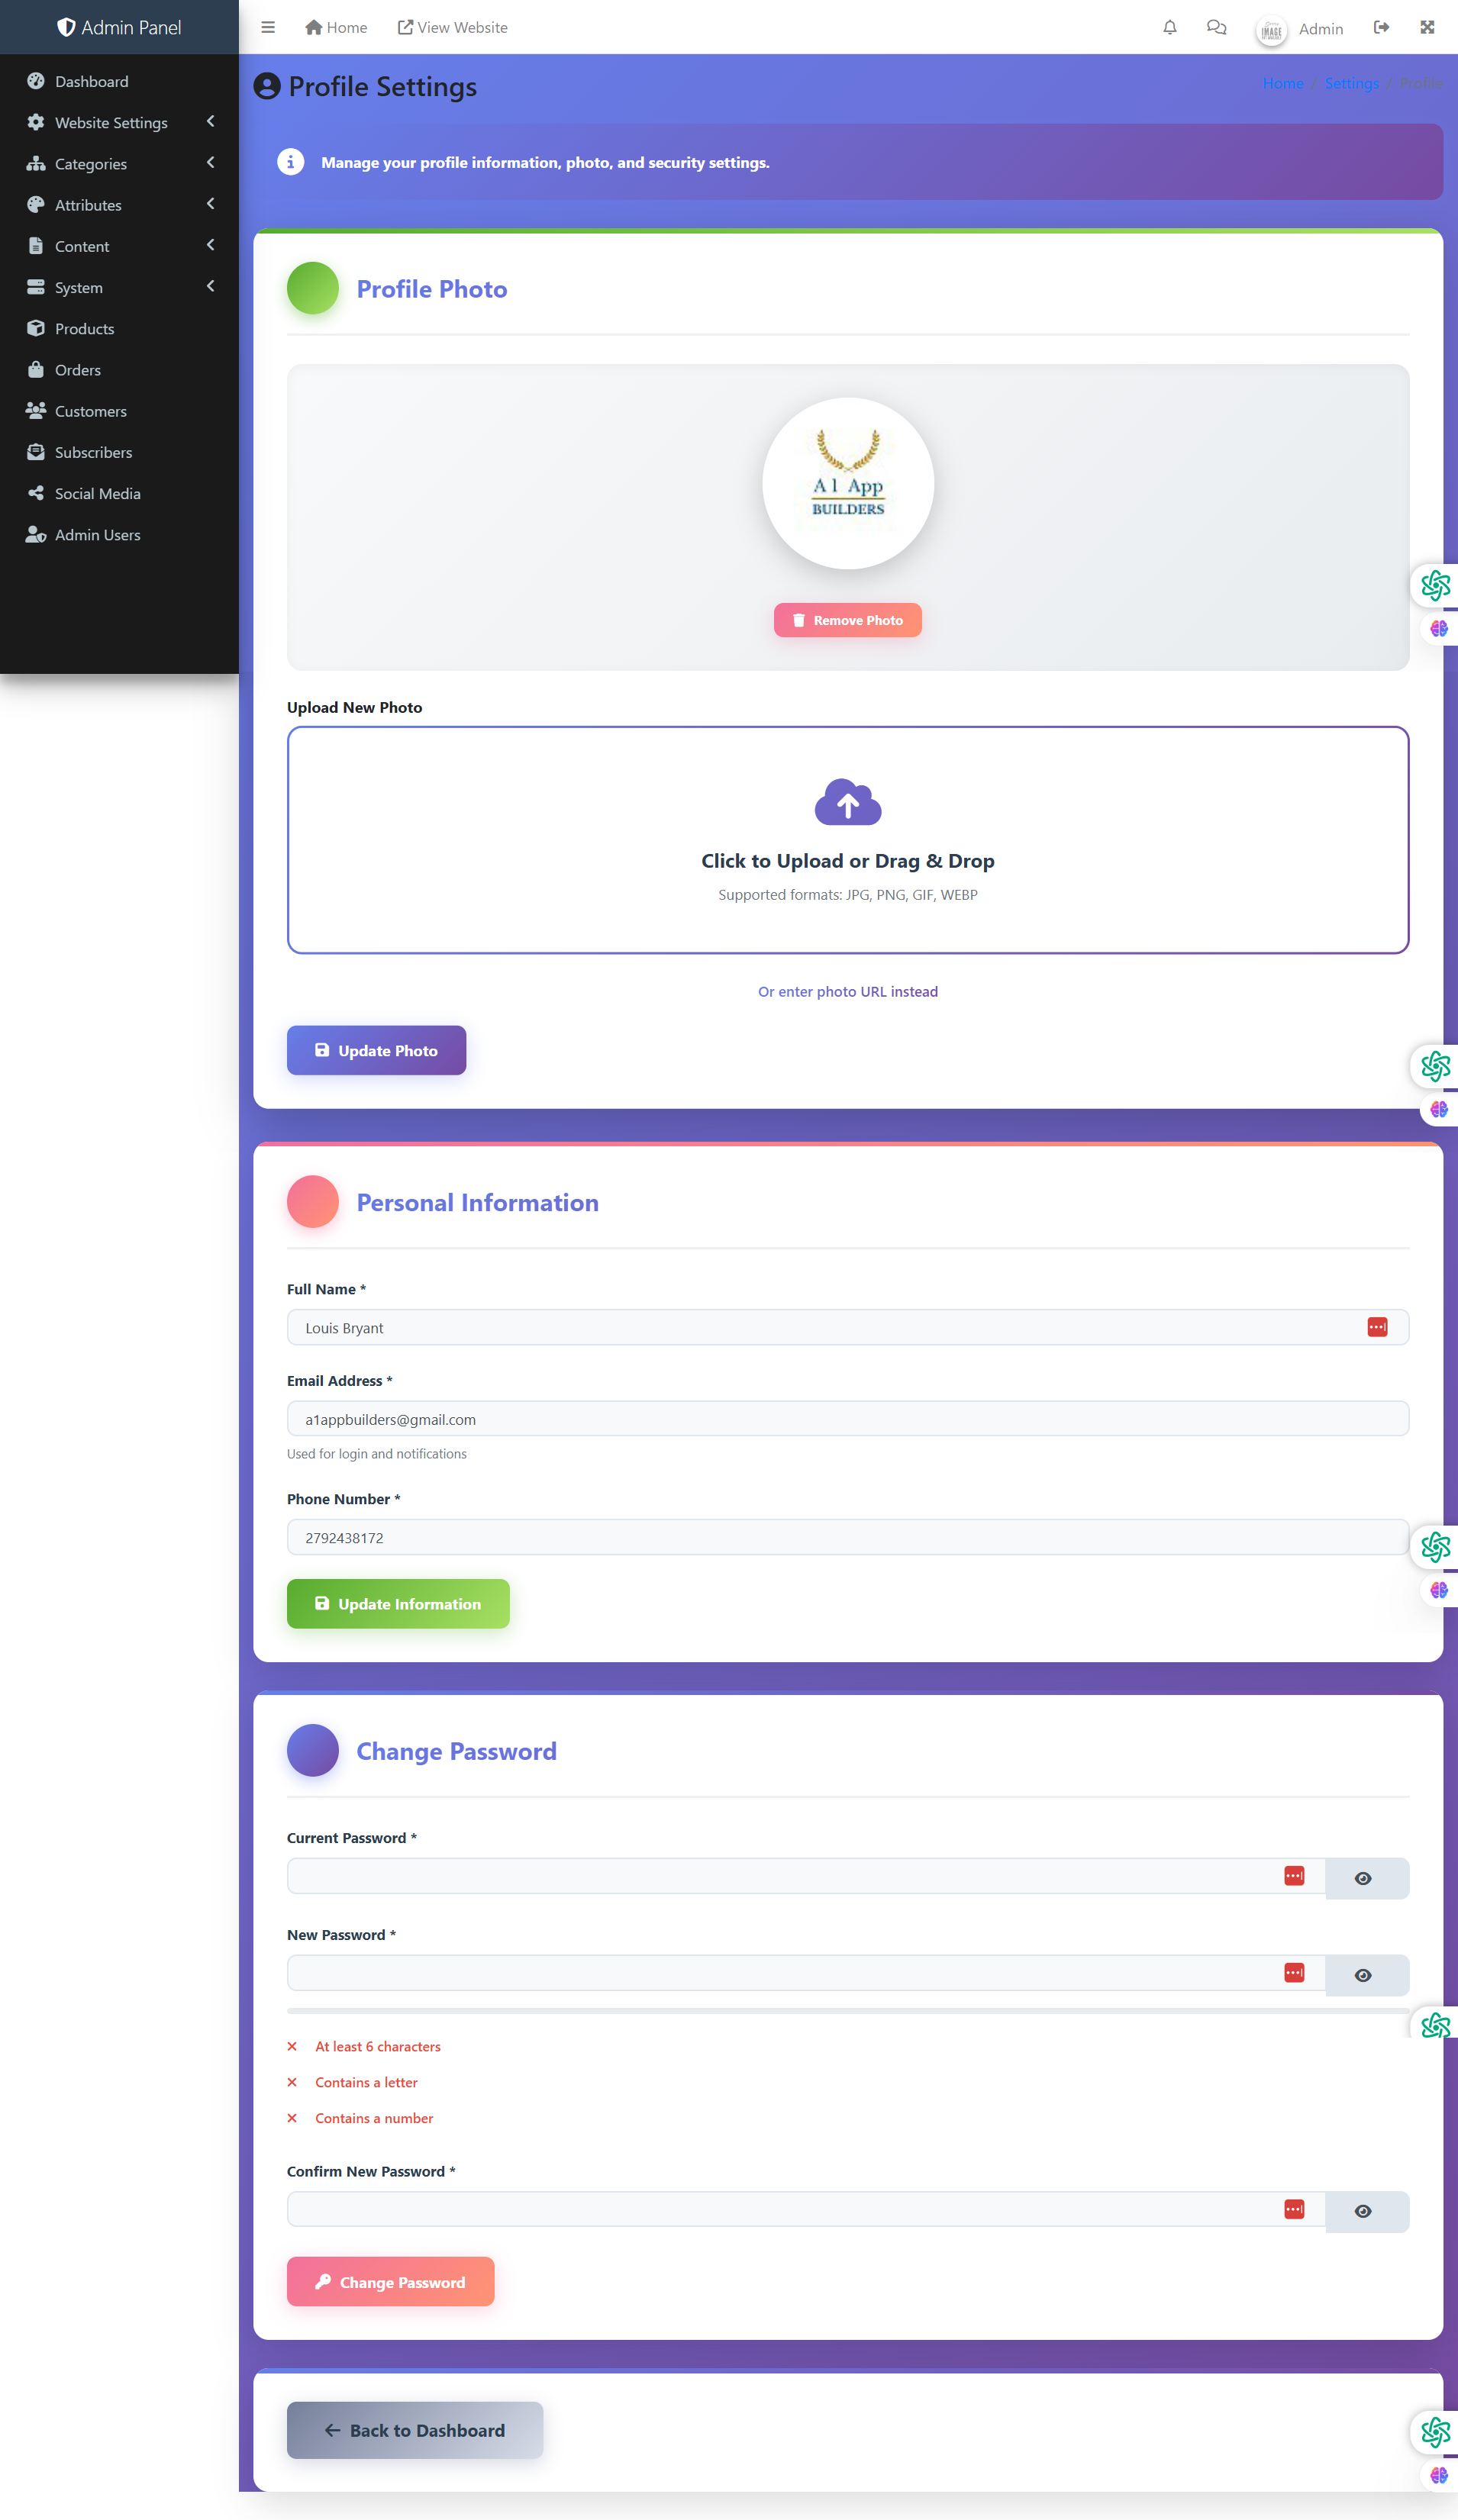The width and height of the screenshot is (1458, 2520).
Task: Click the Phone Number input field
Action: point(847,1537)
